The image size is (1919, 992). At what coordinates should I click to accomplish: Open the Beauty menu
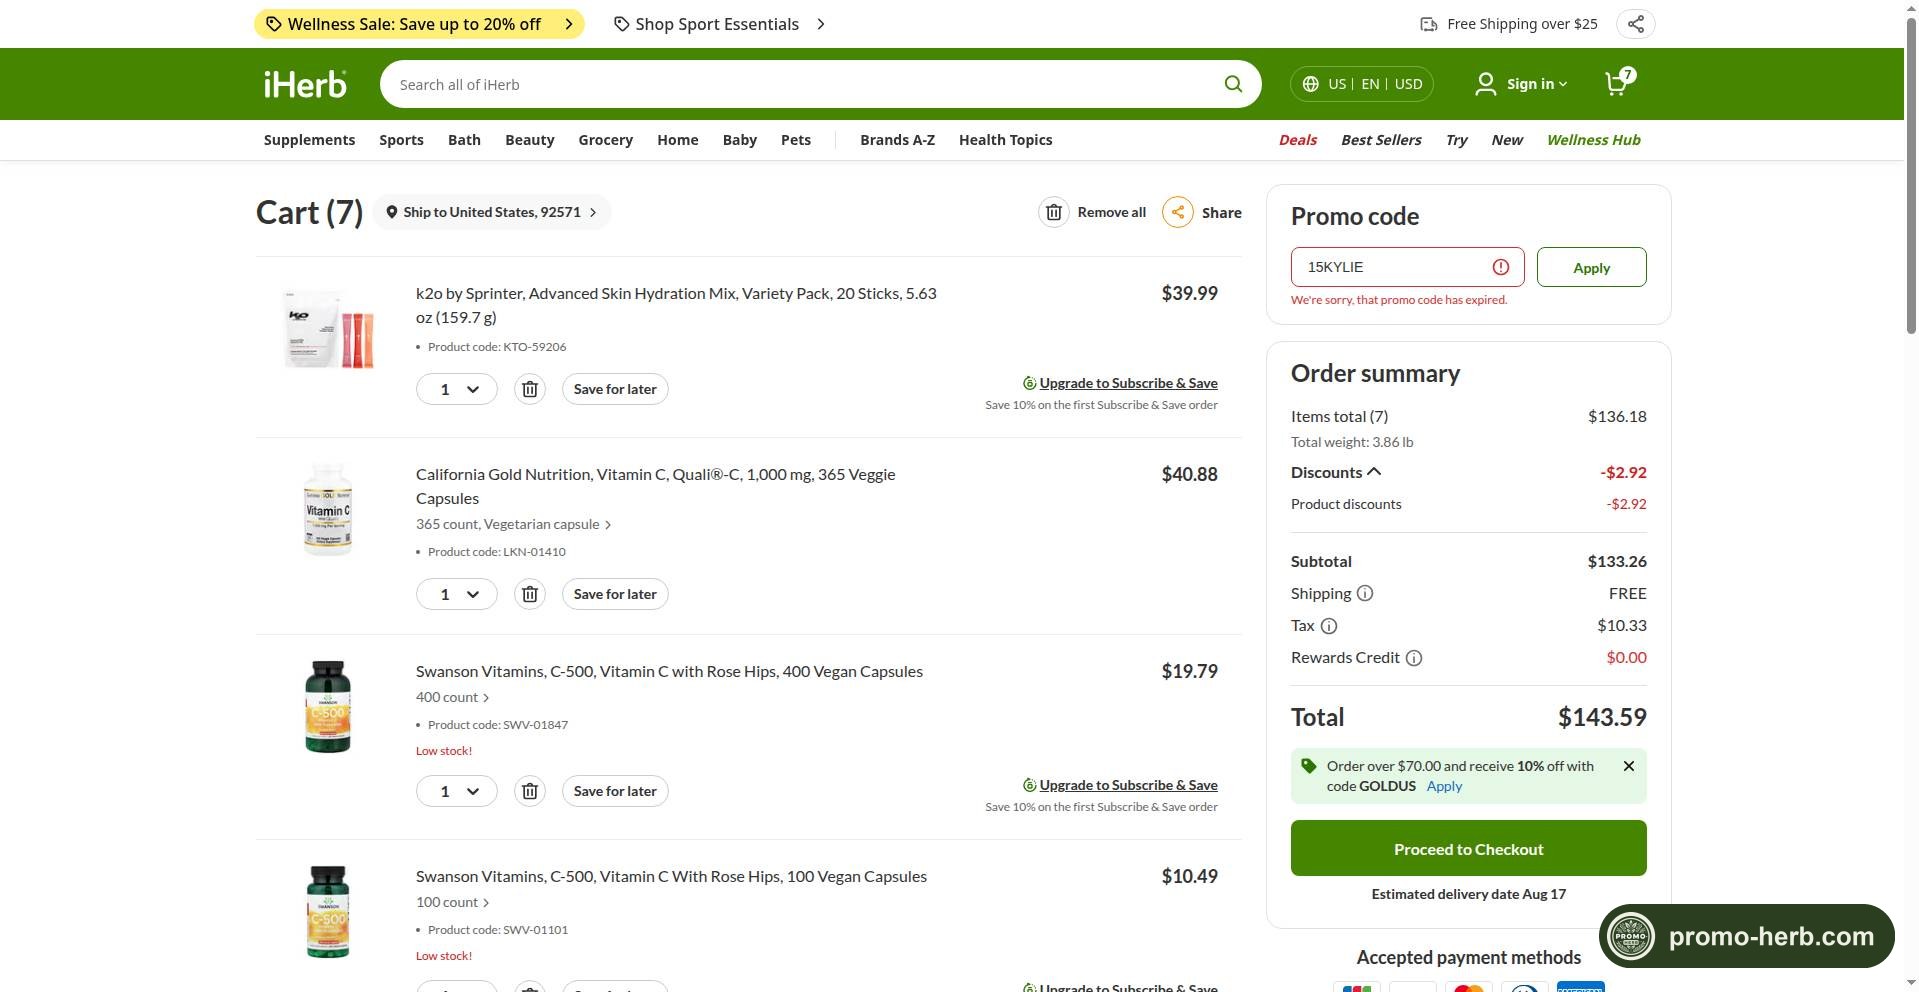[x=530, y=140]
